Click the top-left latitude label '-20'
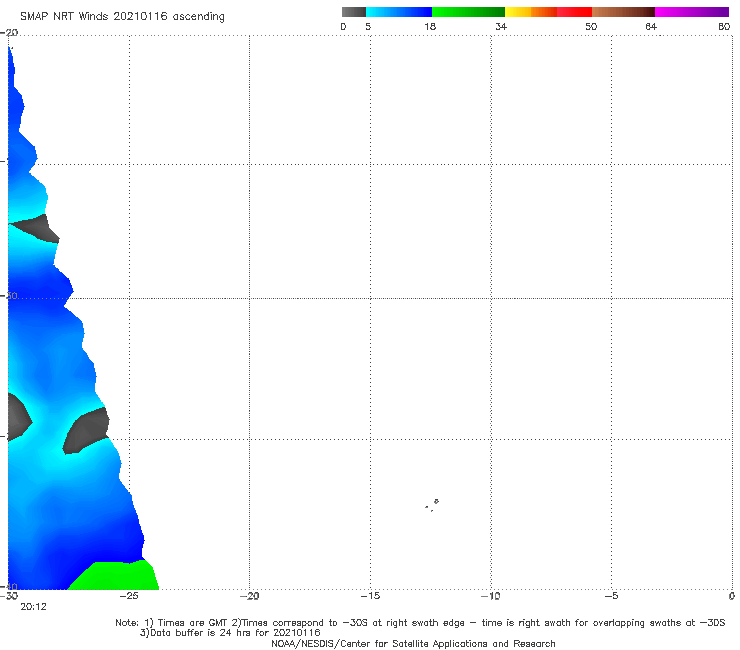 9,33
